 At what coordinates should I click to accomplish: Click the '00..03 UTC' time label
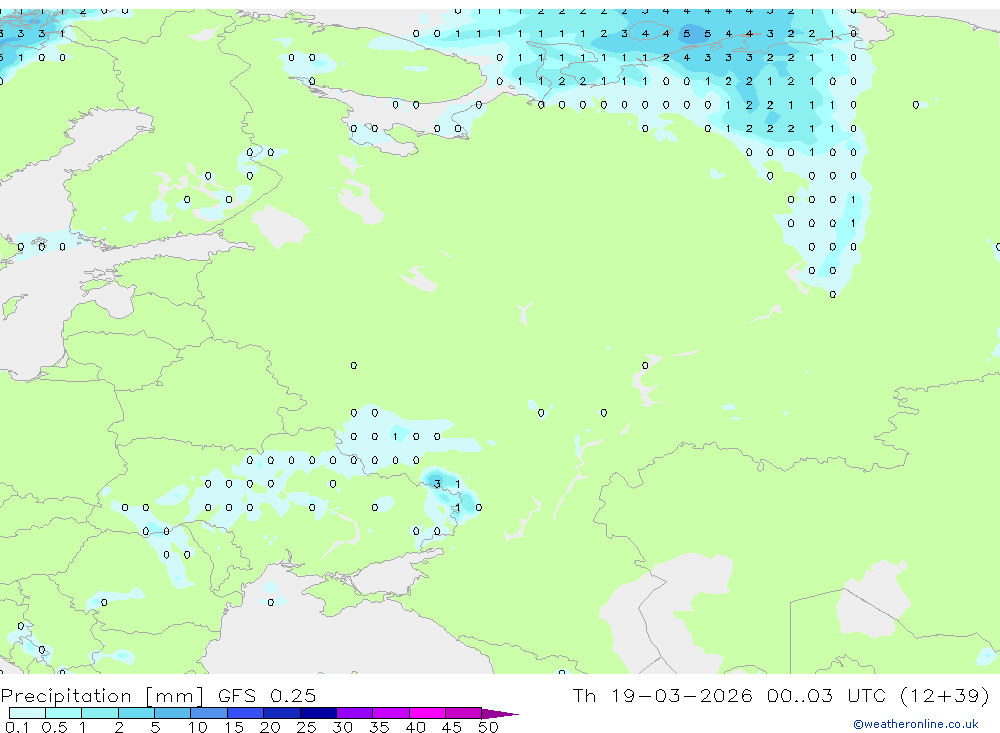click(827, 695)
